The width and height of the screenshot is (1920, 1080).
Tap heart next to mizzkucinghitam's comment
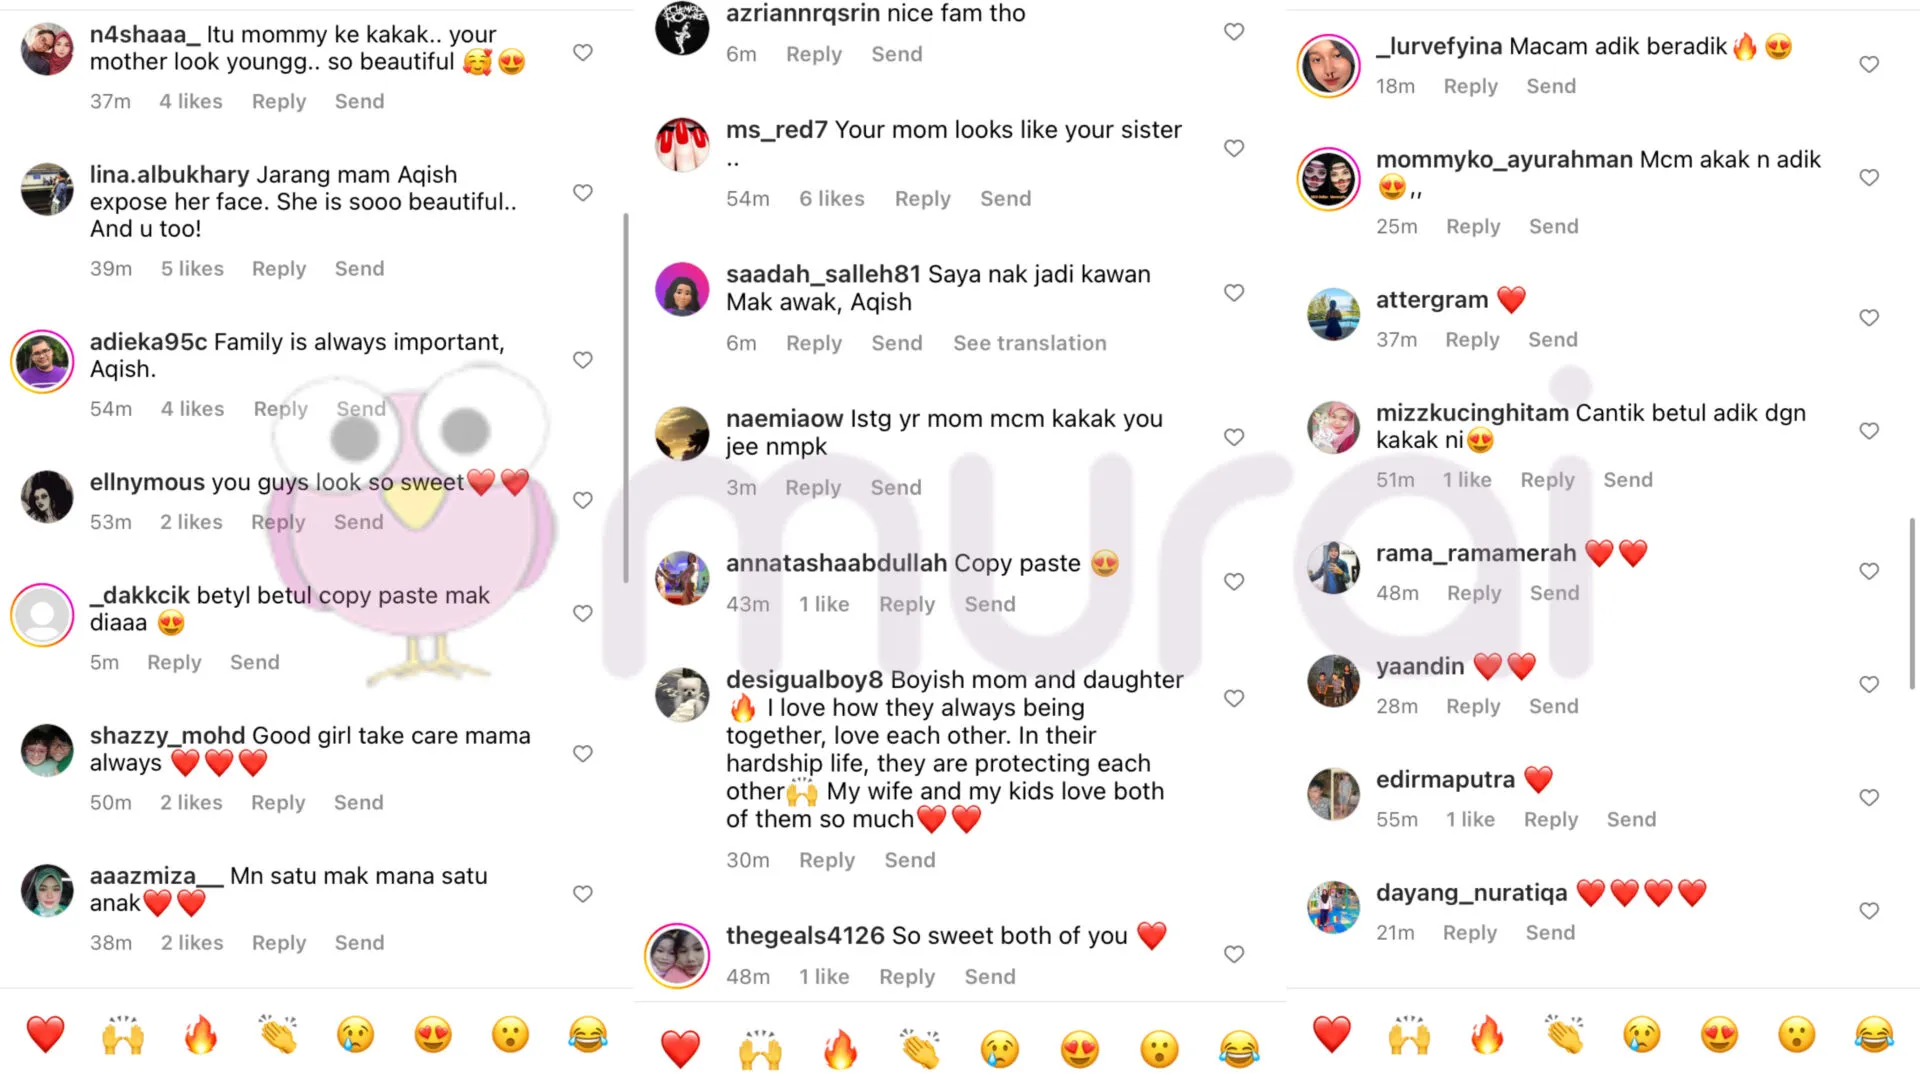(x=1869, y=431)
